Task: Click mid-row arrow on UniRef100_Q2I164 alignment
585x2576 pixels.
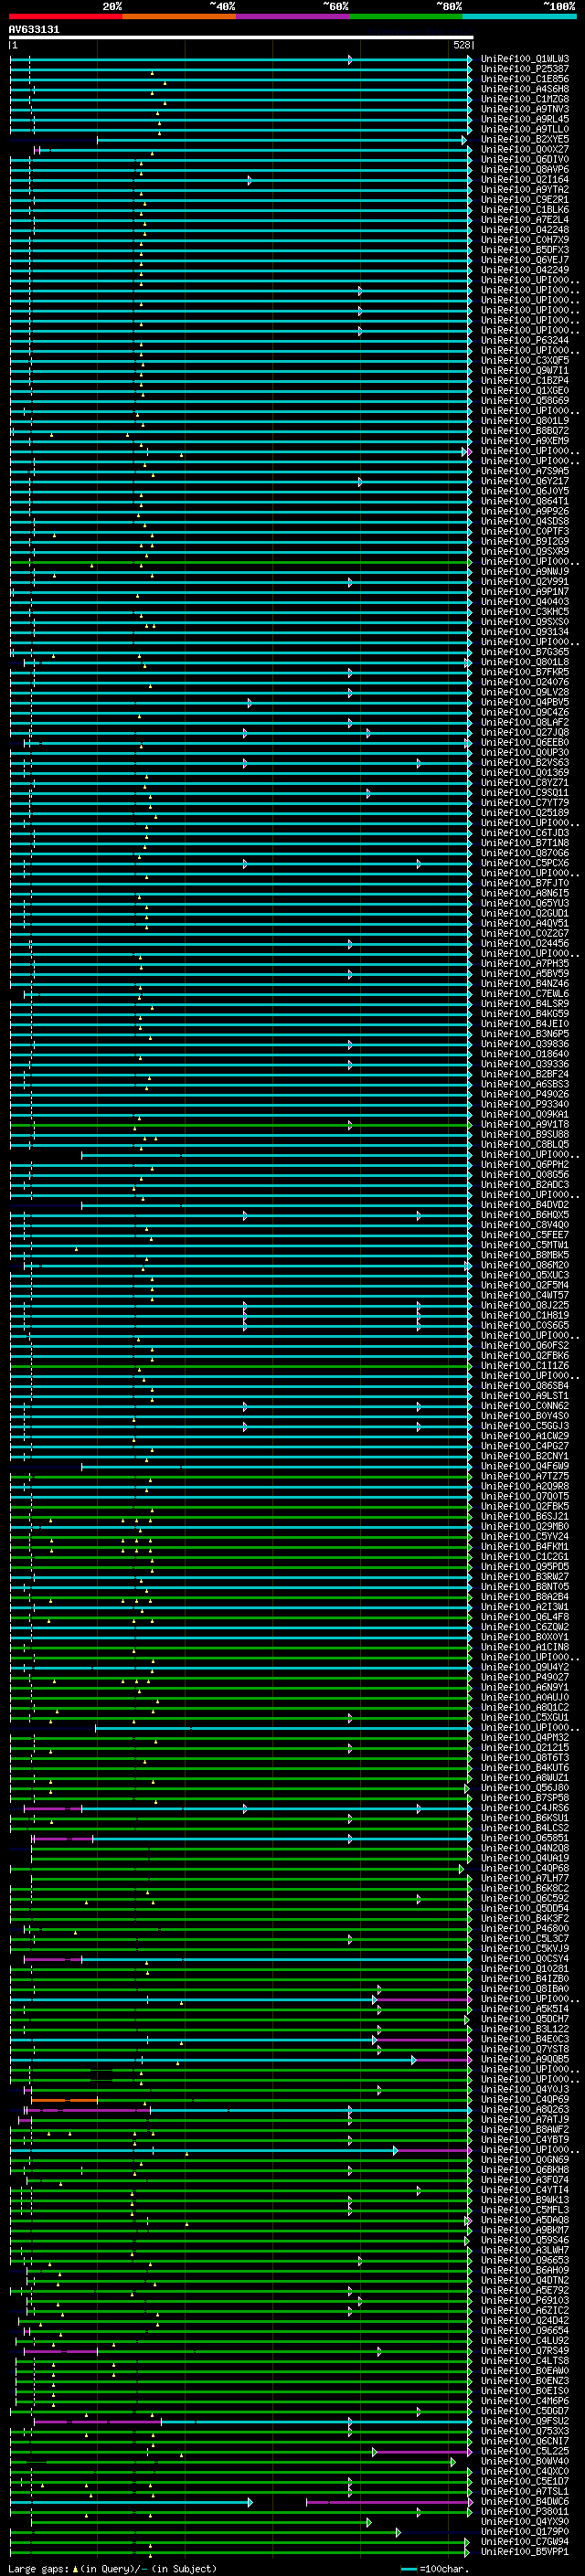Action: click(x=249, y=181)
